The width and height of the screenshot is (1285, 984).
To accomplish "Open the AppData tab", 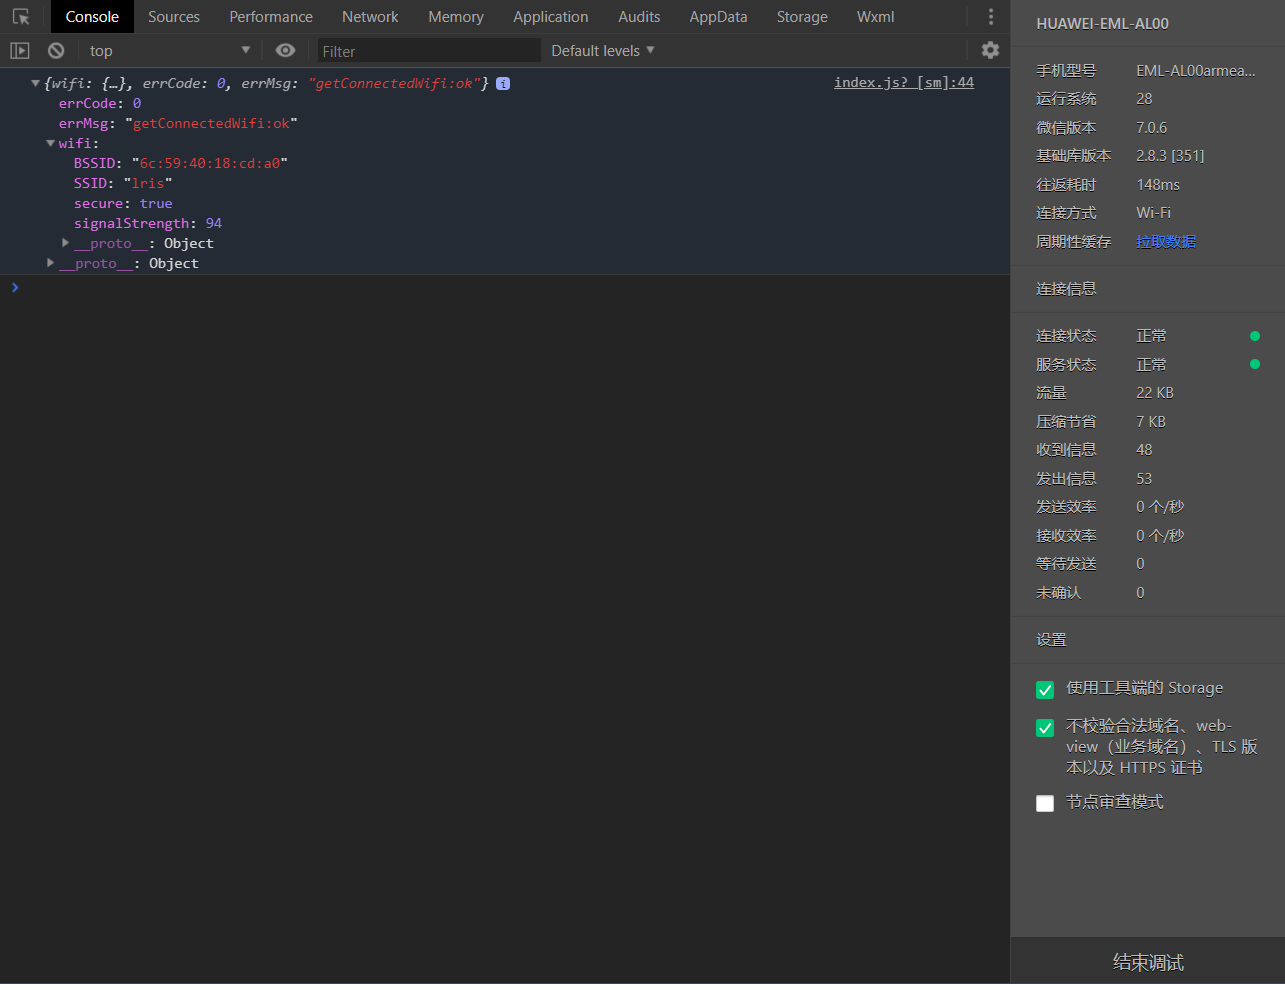I will pos(718,17).
